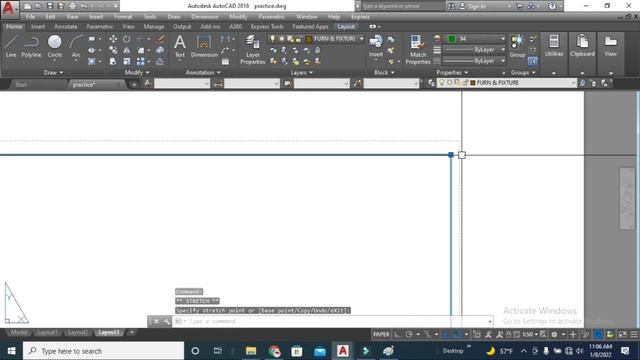The image size is (640, 360).
Task: Click Sign In button
Action: (x=477, y=6)
